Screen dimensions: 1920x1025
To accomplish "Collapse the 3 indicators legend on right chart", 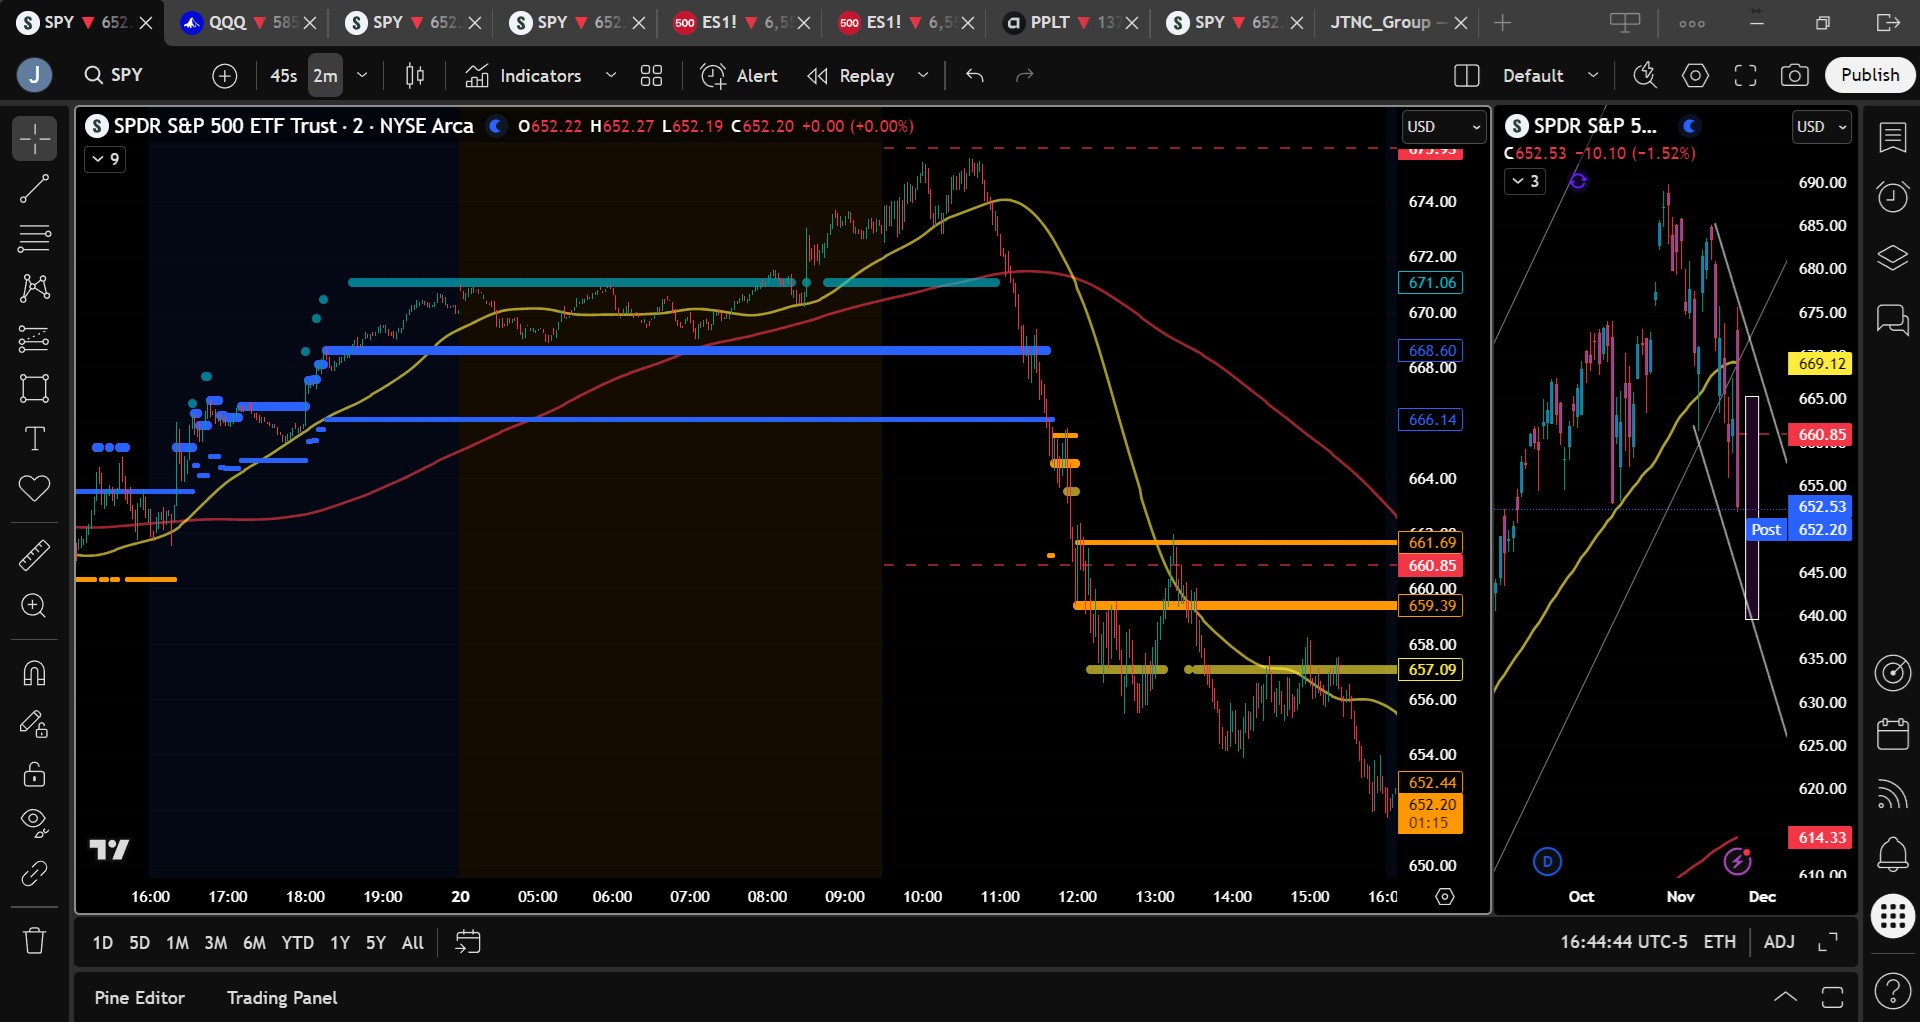I will tap(1525, 181).
